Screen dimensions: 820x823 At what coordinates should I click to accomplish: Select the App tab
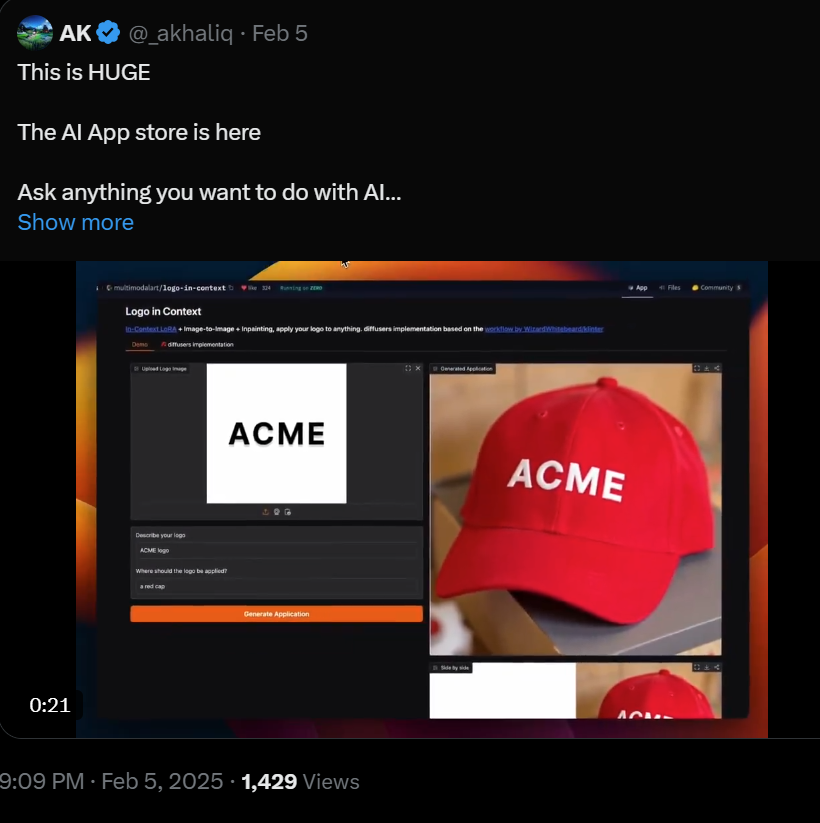coord(638,288)
